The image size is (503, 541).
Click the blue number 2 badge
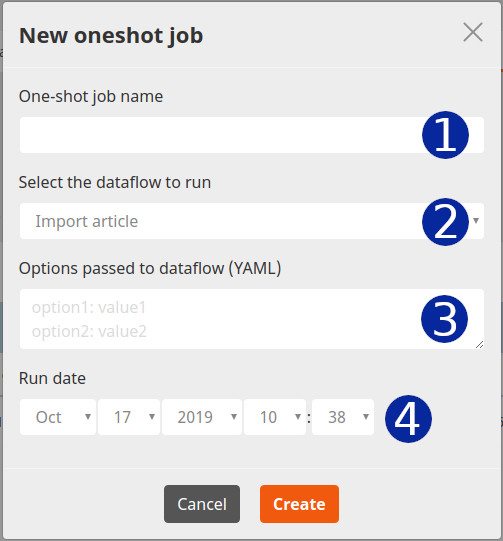[445, 222]
